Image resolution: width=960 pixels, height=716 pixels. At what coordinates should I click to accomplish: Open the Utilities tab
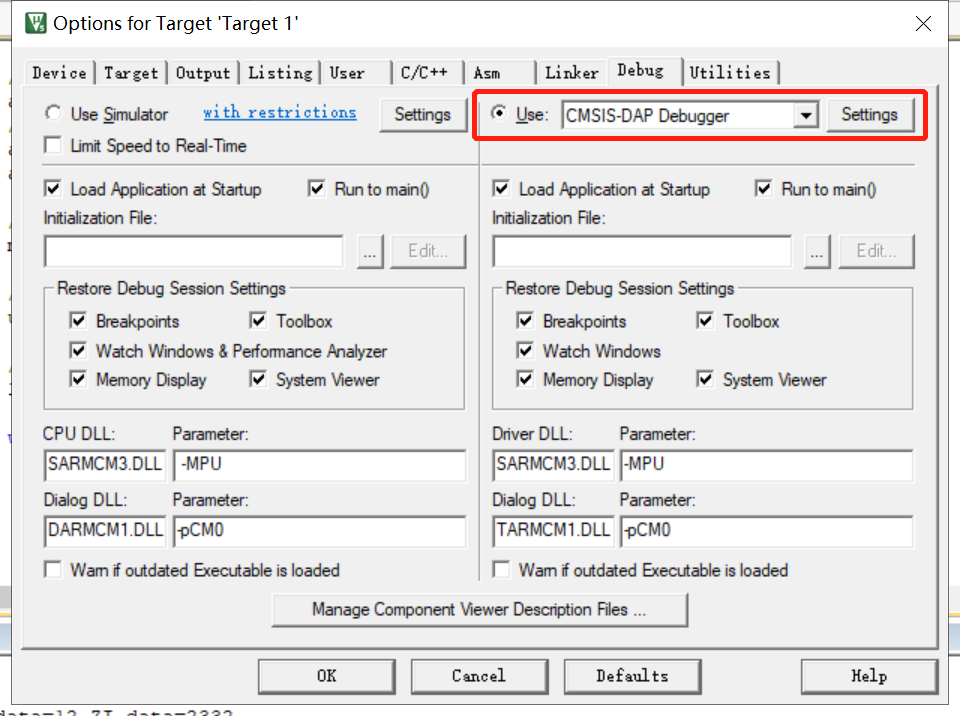[730, 73]
